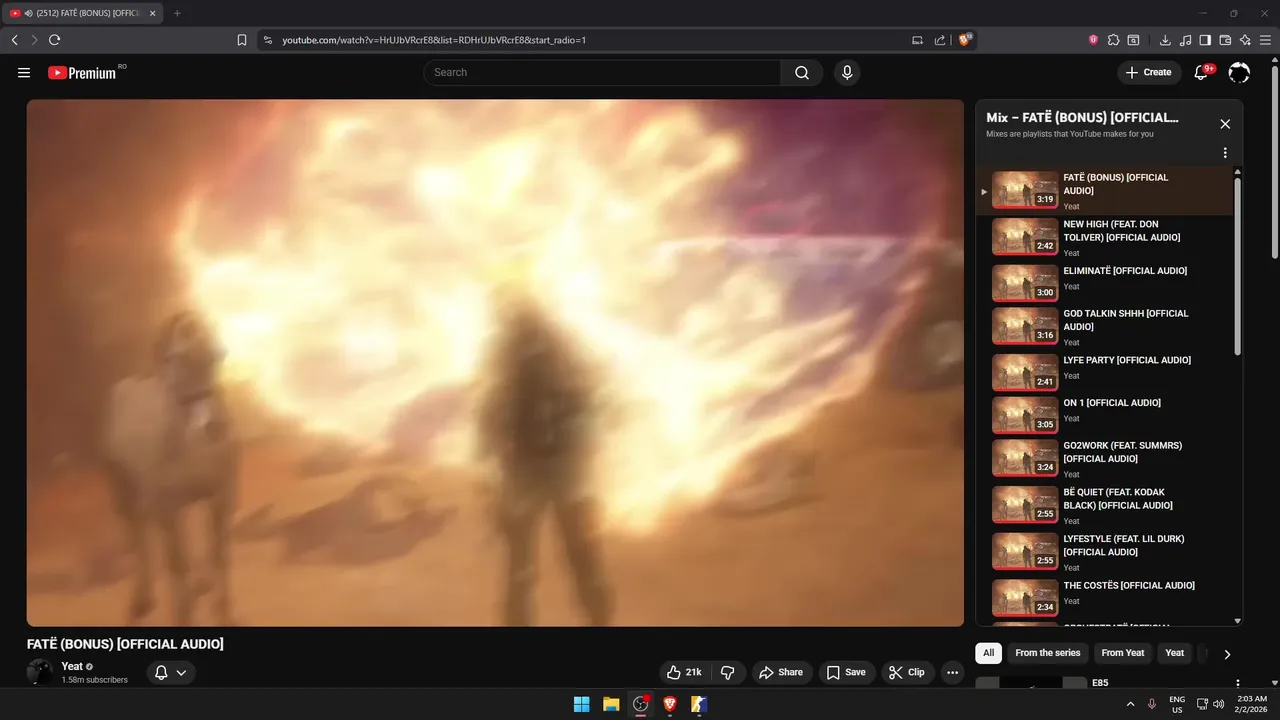Dislike the video with thumbs down
The image size is (1280, 720).
click(x=728, y=672)
